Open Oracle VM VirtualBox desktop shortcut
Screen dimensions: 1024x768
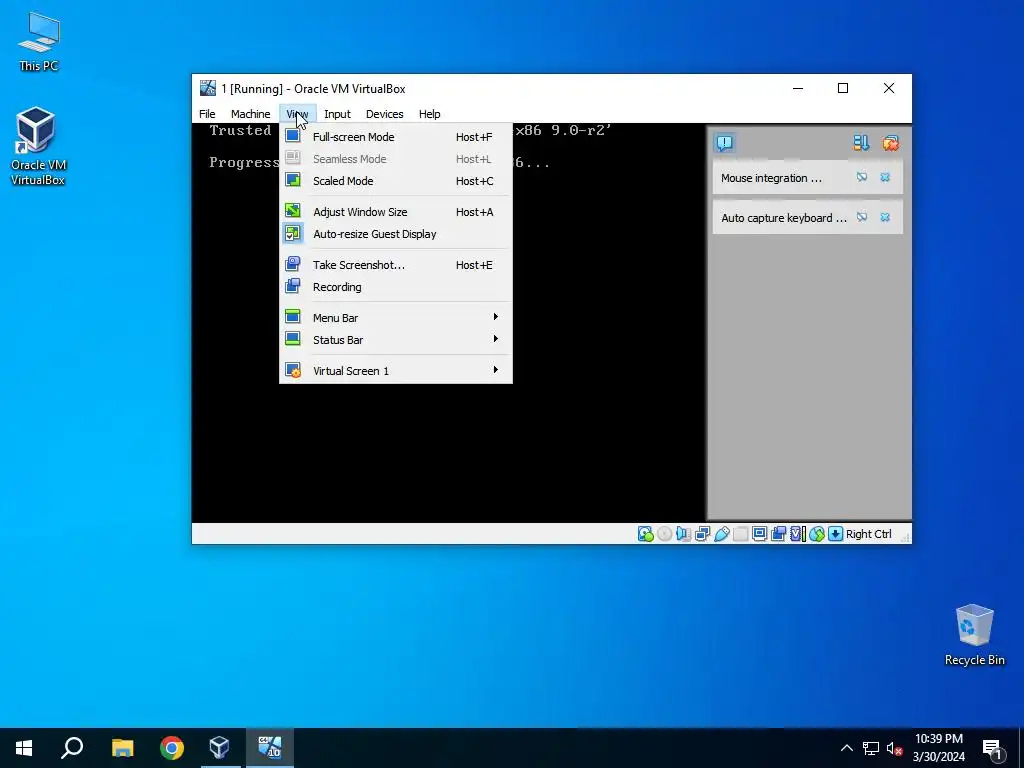pos(37,146)
